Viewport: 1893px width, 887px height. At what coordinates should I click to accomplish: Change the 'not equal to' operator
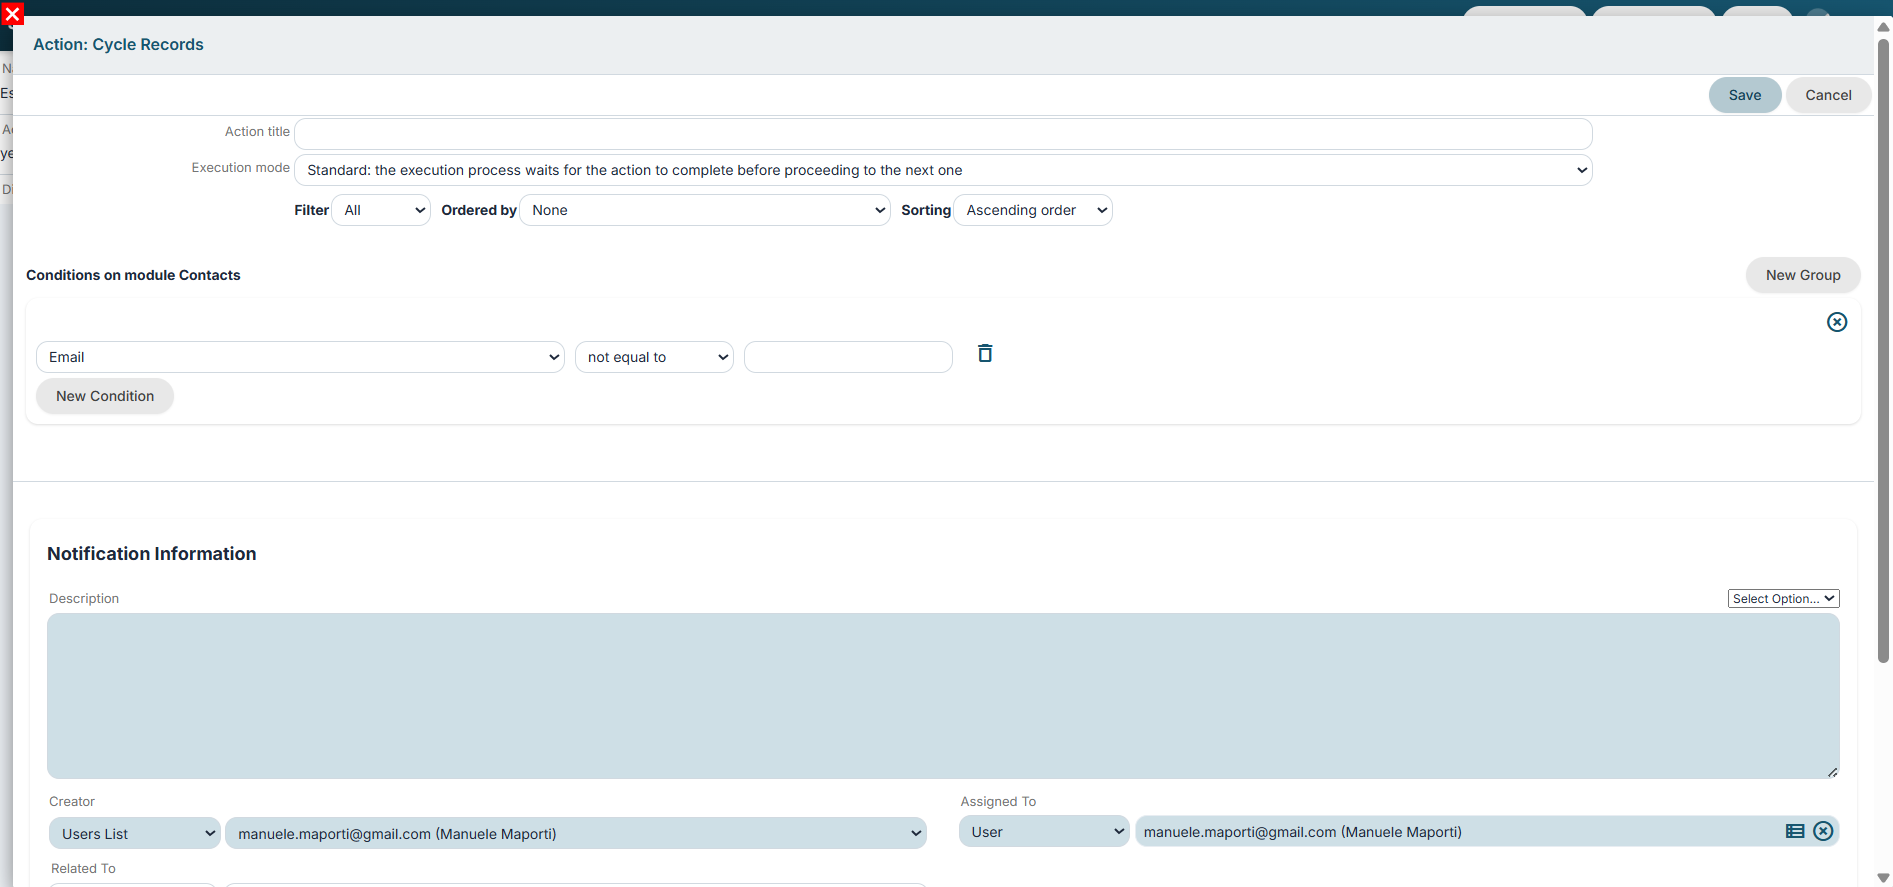pyautogui.click(x=654, y=357)
